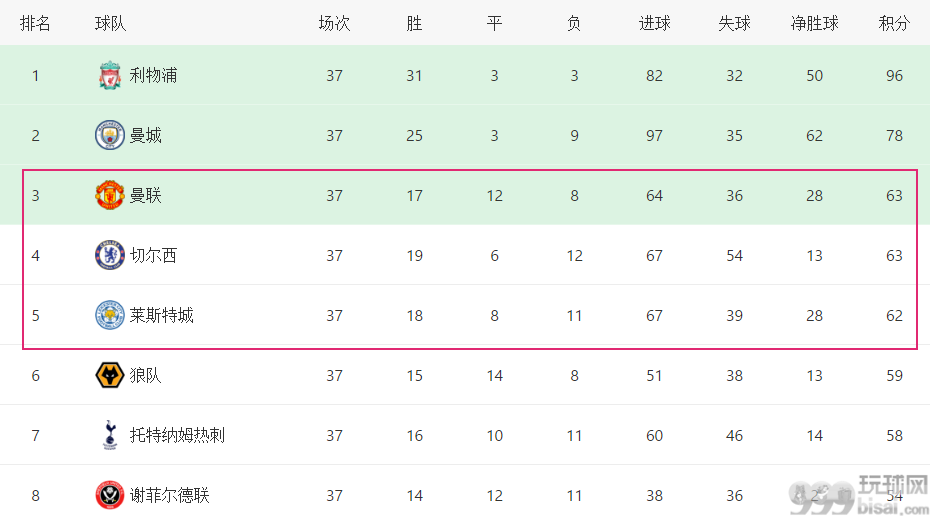
Task: Click the 进球 column header
Action: click(654, 23)
